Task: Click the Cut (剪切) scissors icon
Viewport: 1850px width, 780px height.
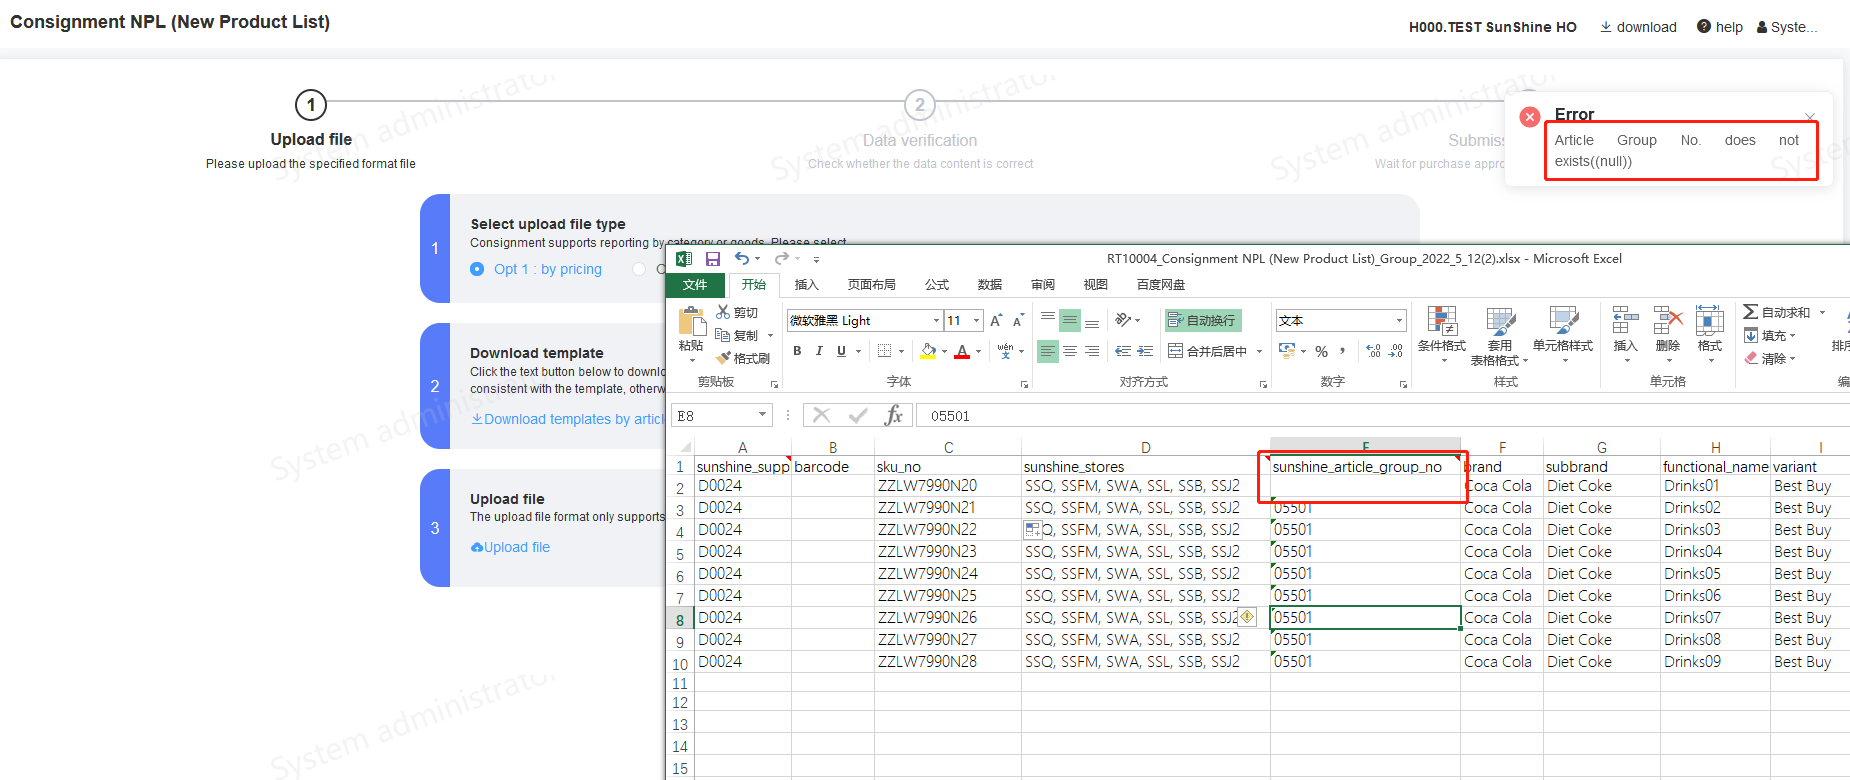Action: click(x=723, y=313)
